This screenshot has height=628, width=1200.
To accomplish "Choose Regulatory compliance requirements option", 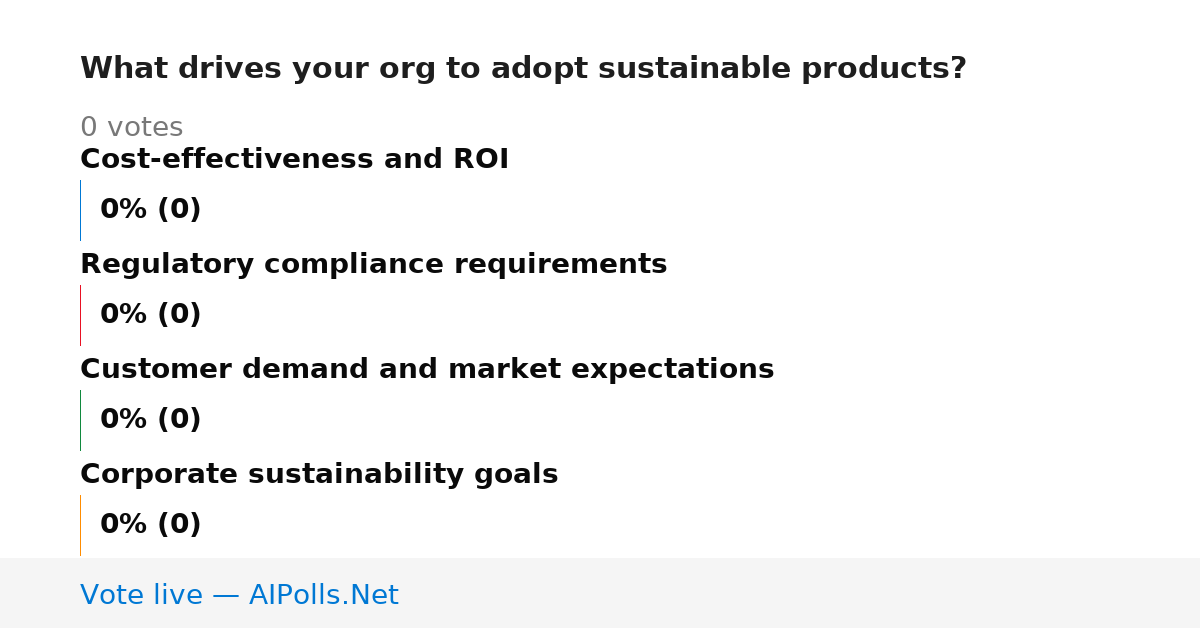I will [373, 264].
